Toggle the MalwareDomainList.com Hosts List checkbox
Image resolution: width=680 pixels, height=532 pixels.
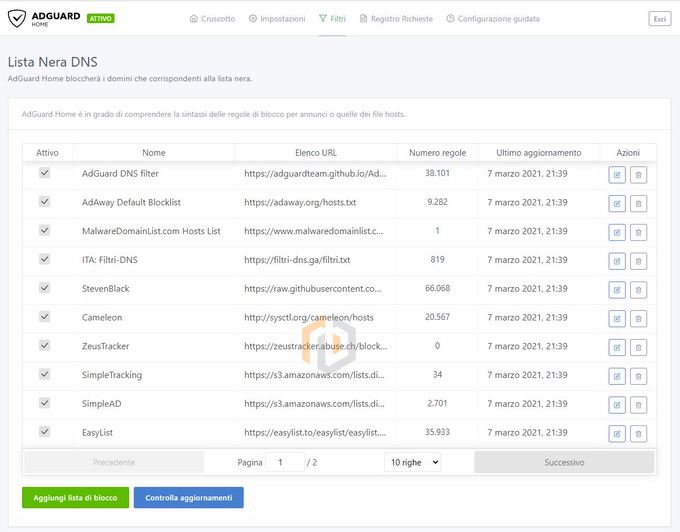(44, 230)
